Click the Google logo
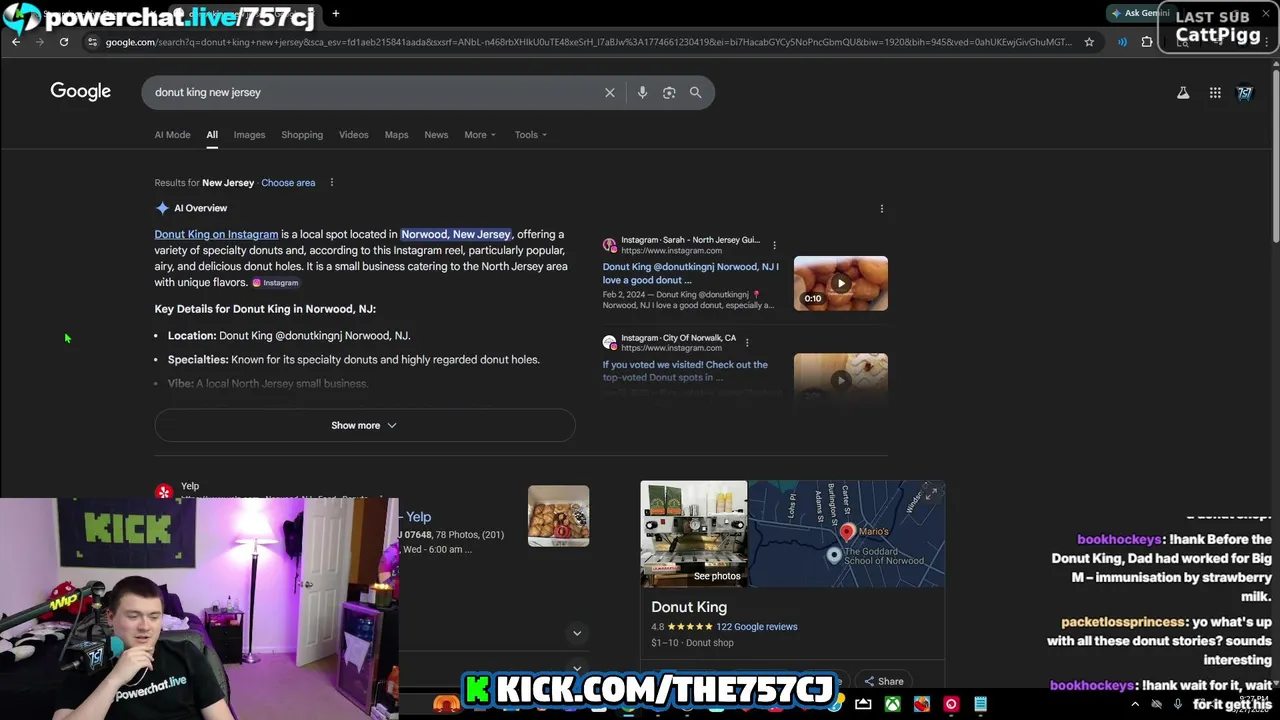This screenshot has width=1280, height=720. pos(81,91)
